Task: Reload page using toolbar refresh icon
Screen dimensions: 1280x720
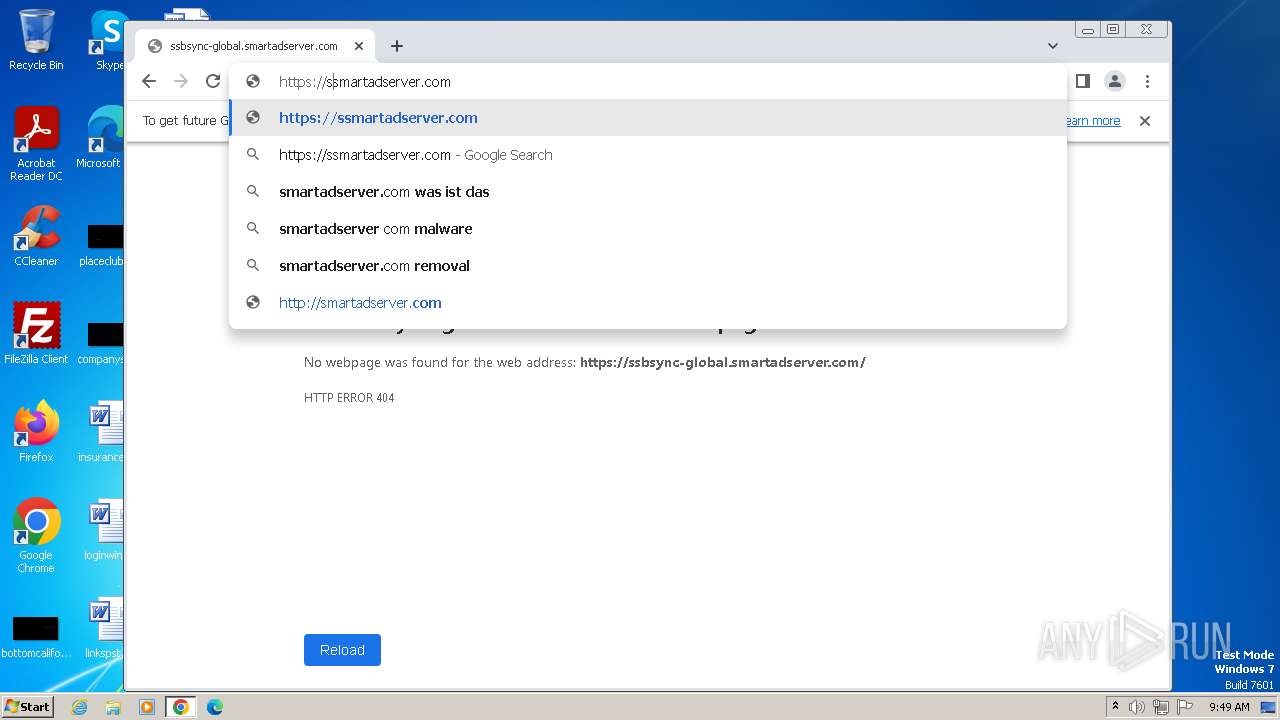Action: pos(212,82)
